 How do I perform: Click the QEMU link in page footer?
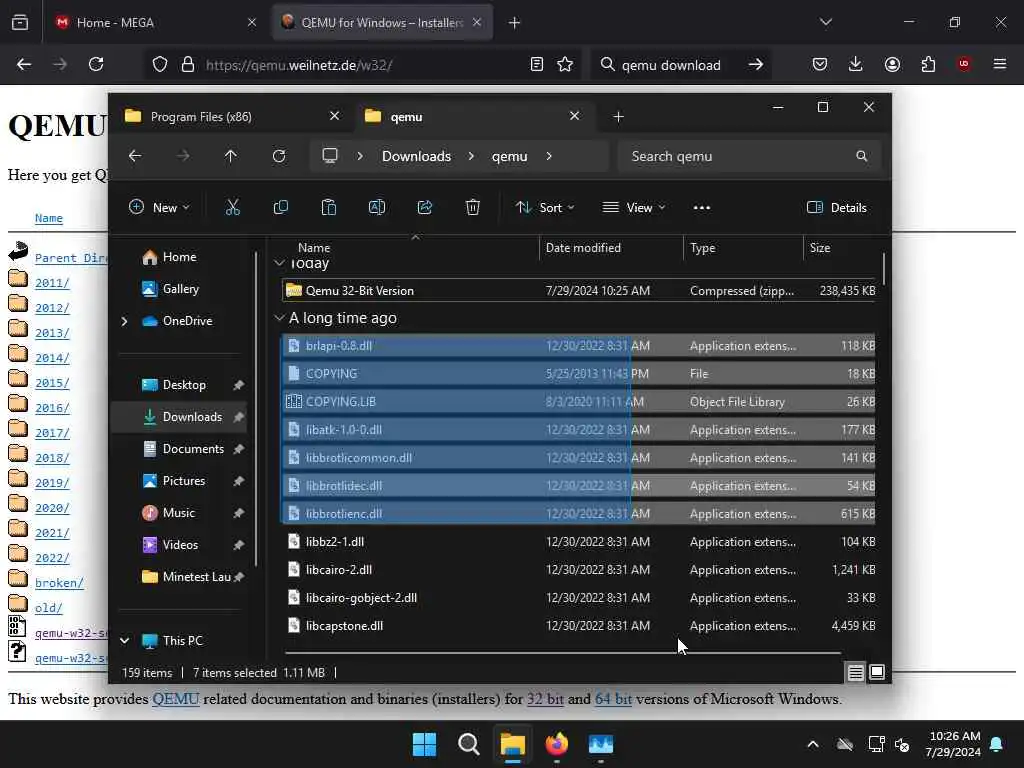point(176,699)
